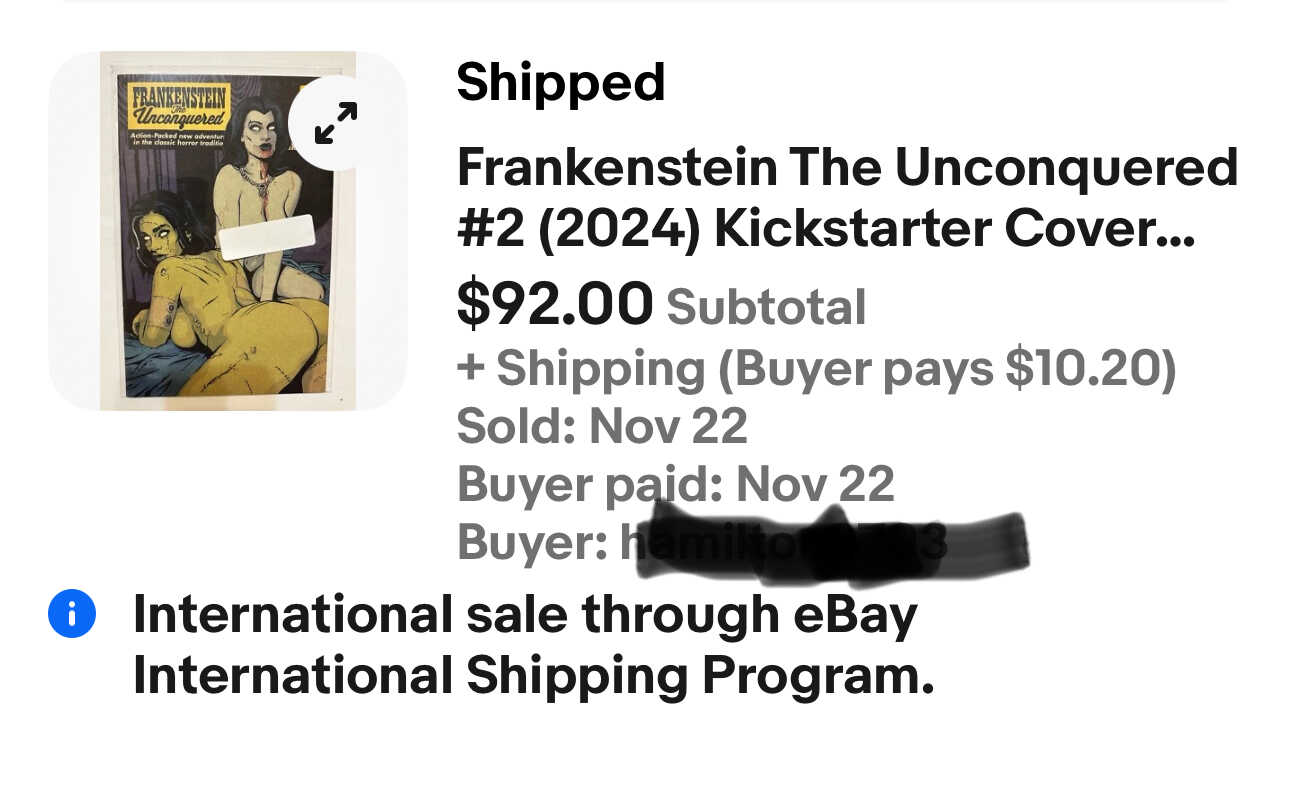The width and height of the screenshot is (1290, 801).
Task: Click the Buyer paid: Nov 22 line
Action: (675, 485)
